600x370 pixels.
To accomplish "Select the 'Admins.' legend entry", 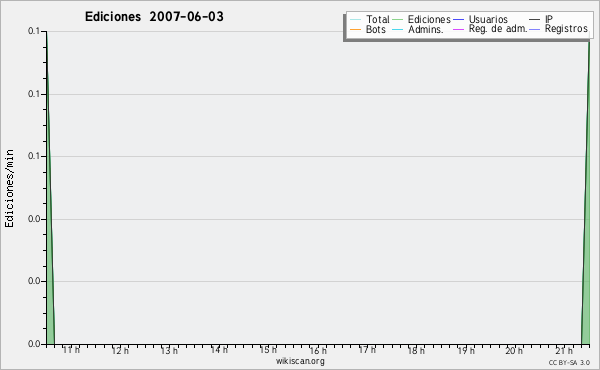I will click(x=418, y=29).
